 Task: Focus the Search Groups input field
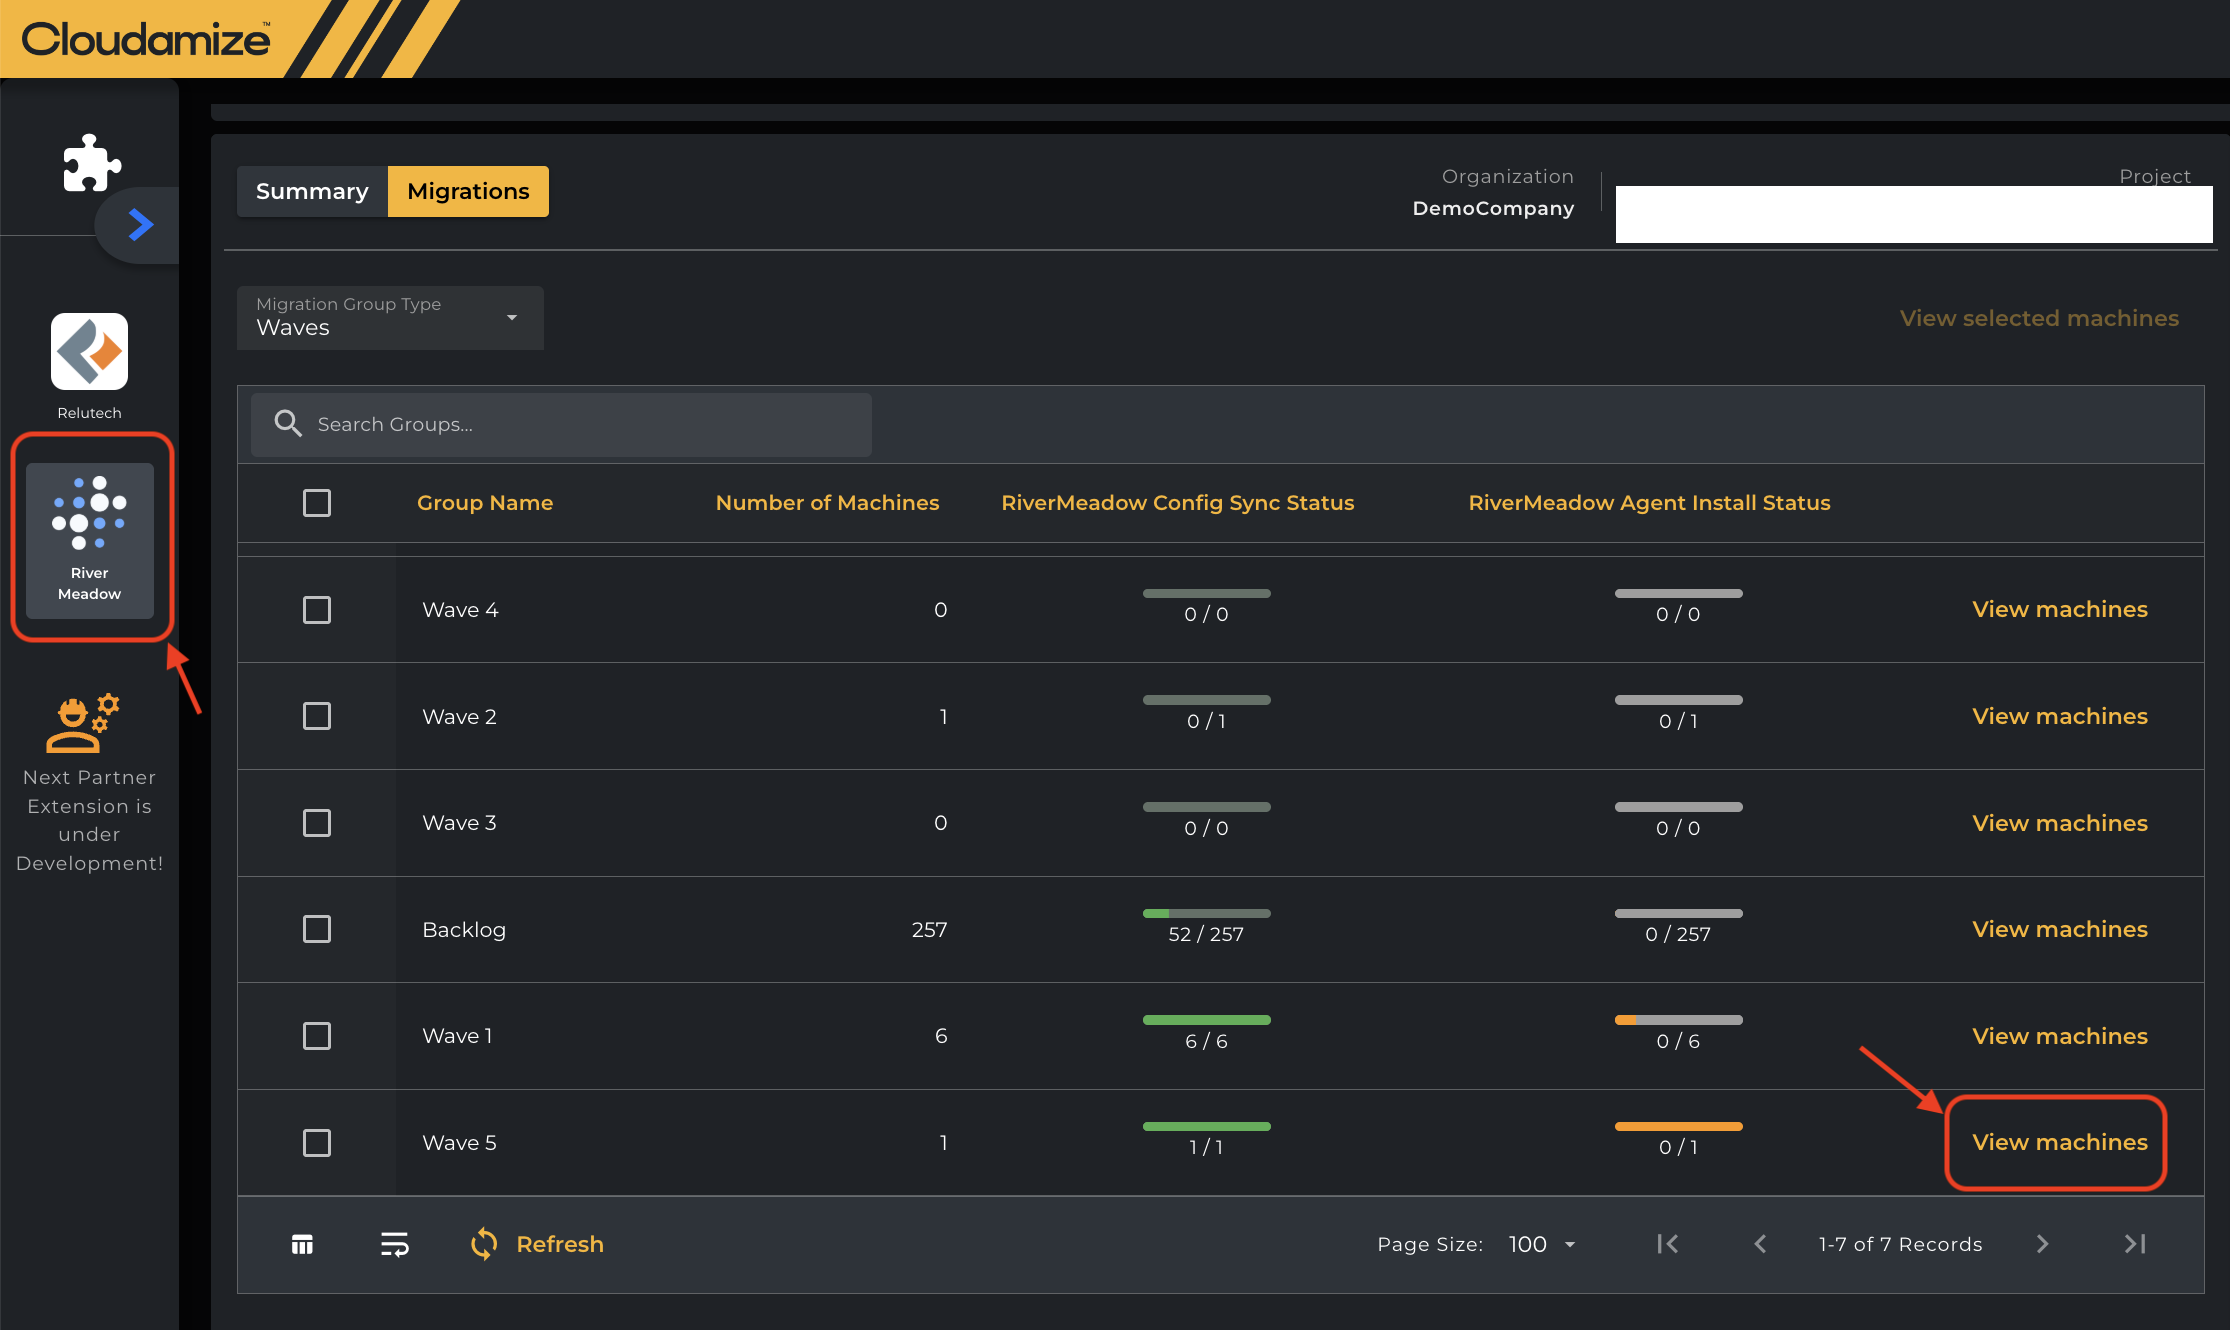561,424
